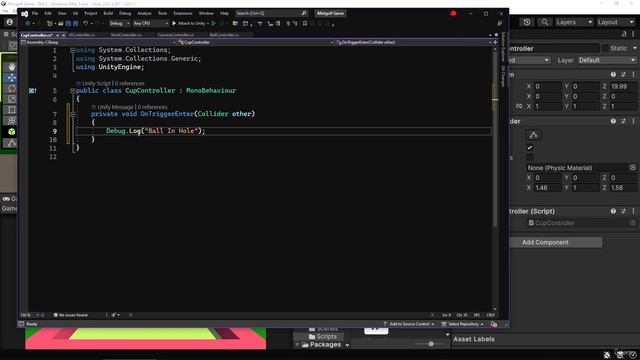Select the Unity Transform tool
The height and width of the screenshot is (360, 640).
click(11, 120)
